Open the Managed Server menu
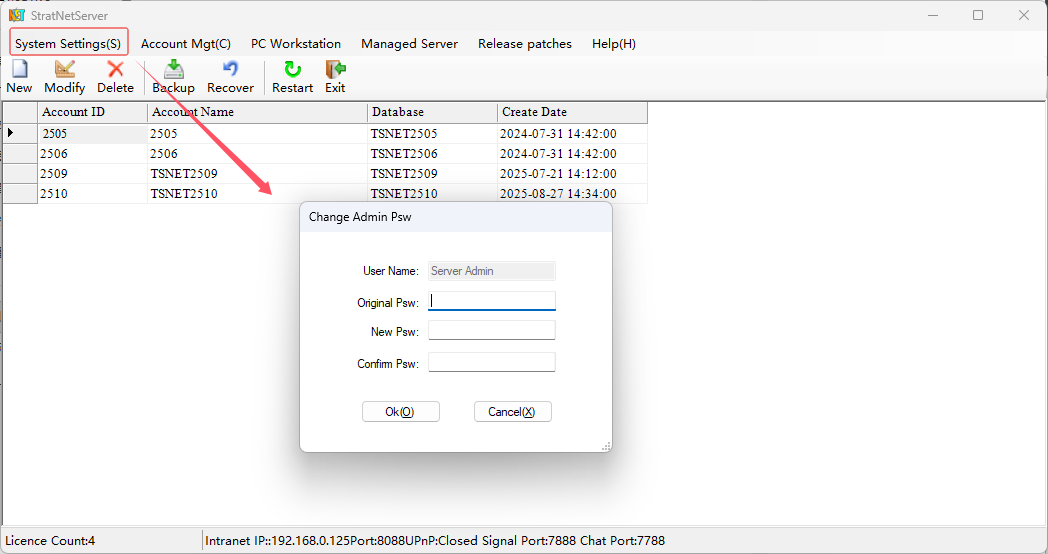The image size is (1048, 554). (409, 43)
